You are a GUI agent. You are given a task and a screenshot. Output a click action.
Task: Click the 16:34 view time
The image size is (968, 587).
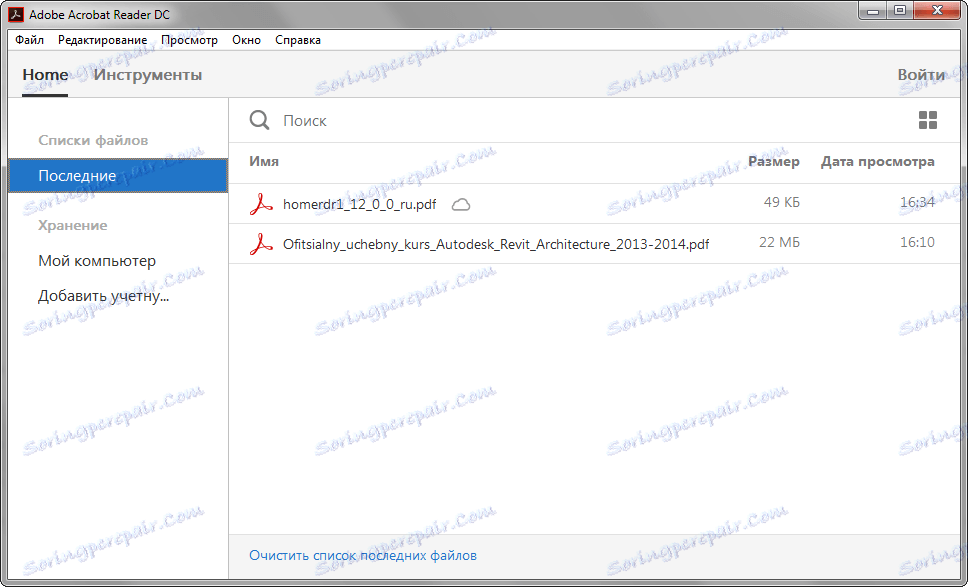pos(917,202)
